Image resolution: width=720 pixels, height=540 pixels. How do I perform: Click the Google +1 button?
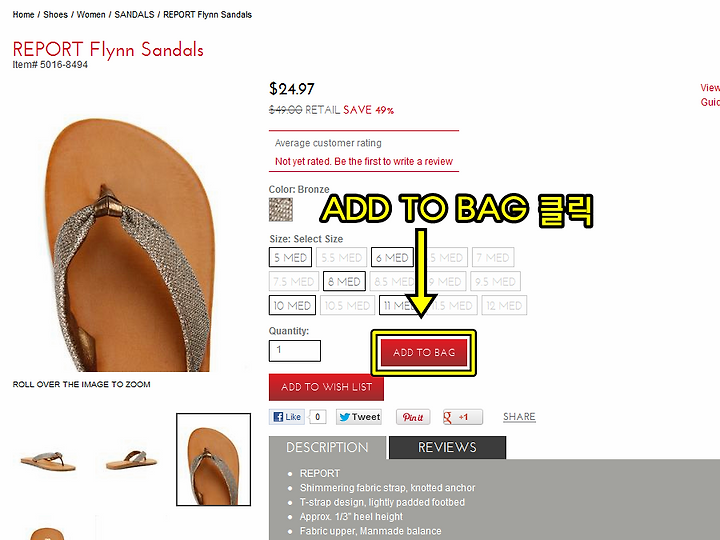463,417
